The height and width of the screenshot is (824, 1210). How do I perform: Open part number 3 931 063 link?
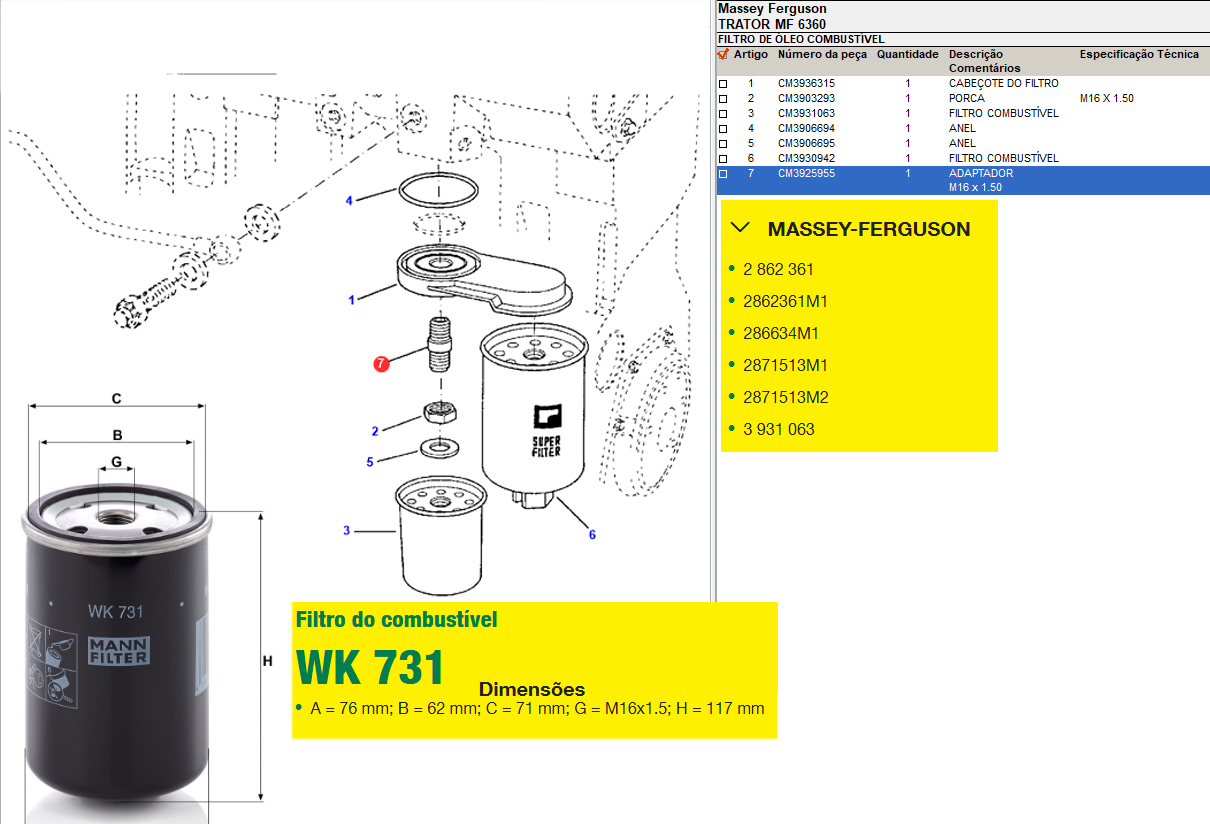(778, 429)
